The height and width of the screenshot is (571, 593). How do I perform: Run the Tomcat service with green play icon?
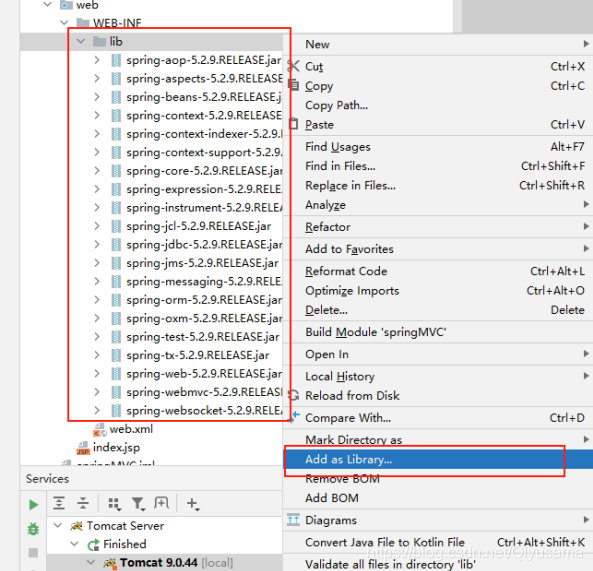tap(33, 505)
